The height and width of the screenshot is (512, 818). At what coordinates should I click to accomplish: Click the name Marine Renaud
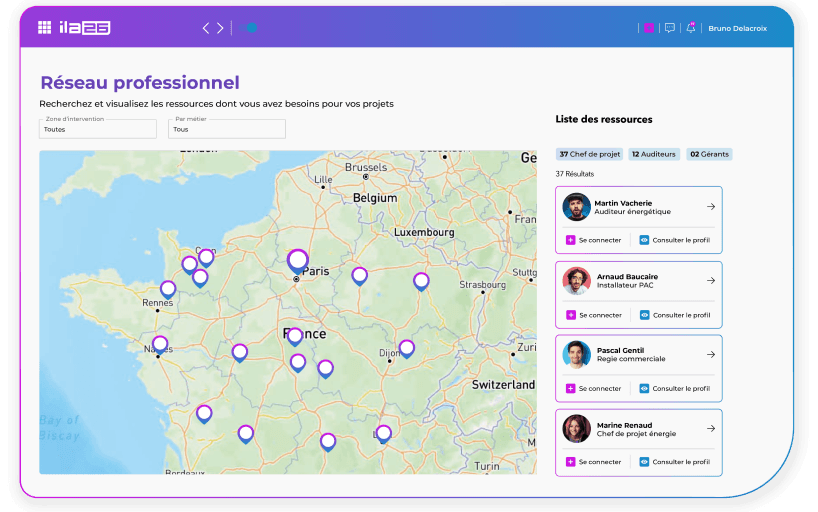click(x=624, y=425)
